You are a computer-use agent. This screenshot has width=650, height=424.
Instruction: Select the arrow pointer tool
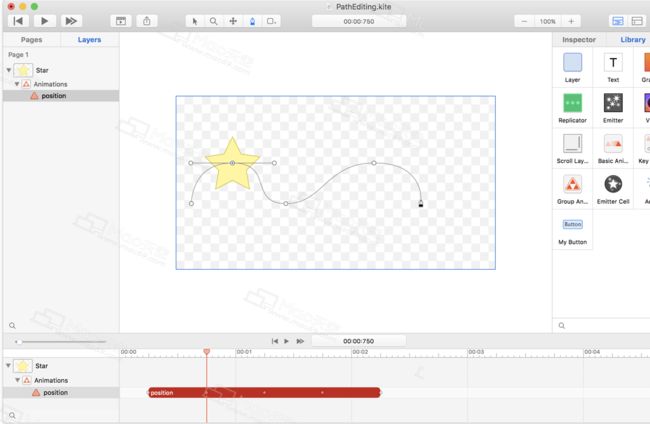pyautogui.click(x=195, y=21)
